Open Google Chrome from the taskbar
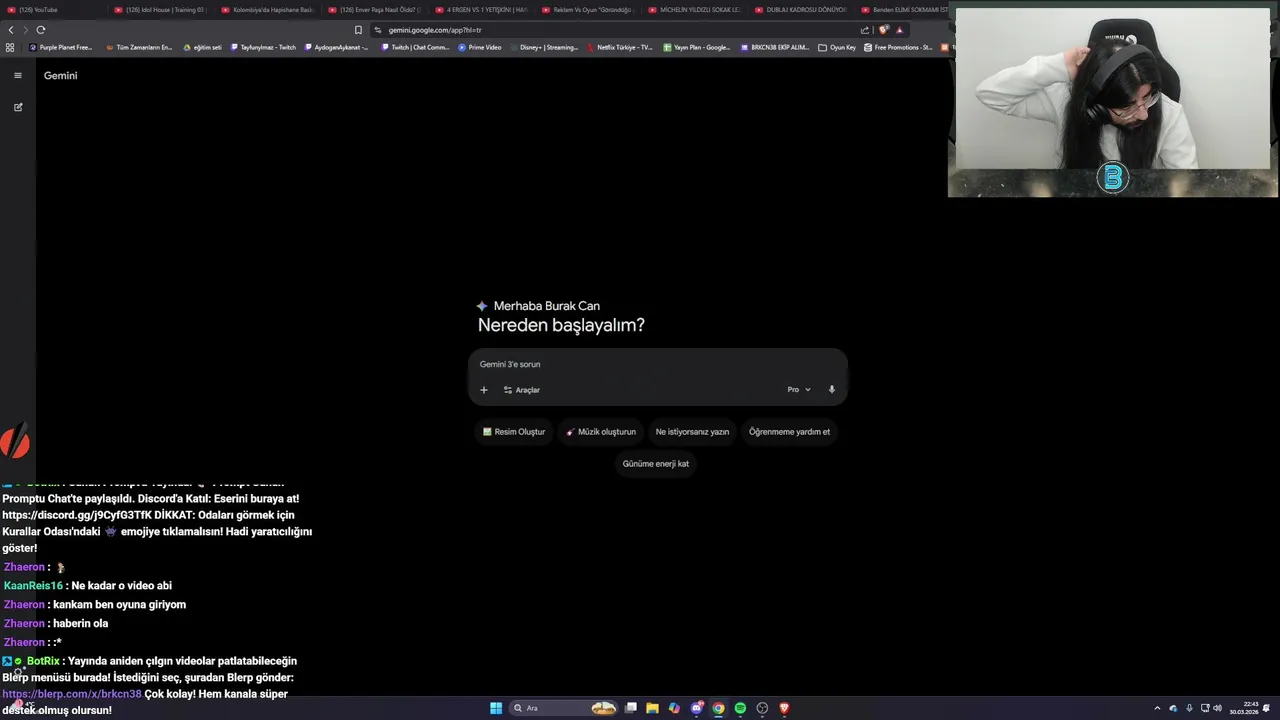Screen dimensions: 1280x720 [718, 708]
